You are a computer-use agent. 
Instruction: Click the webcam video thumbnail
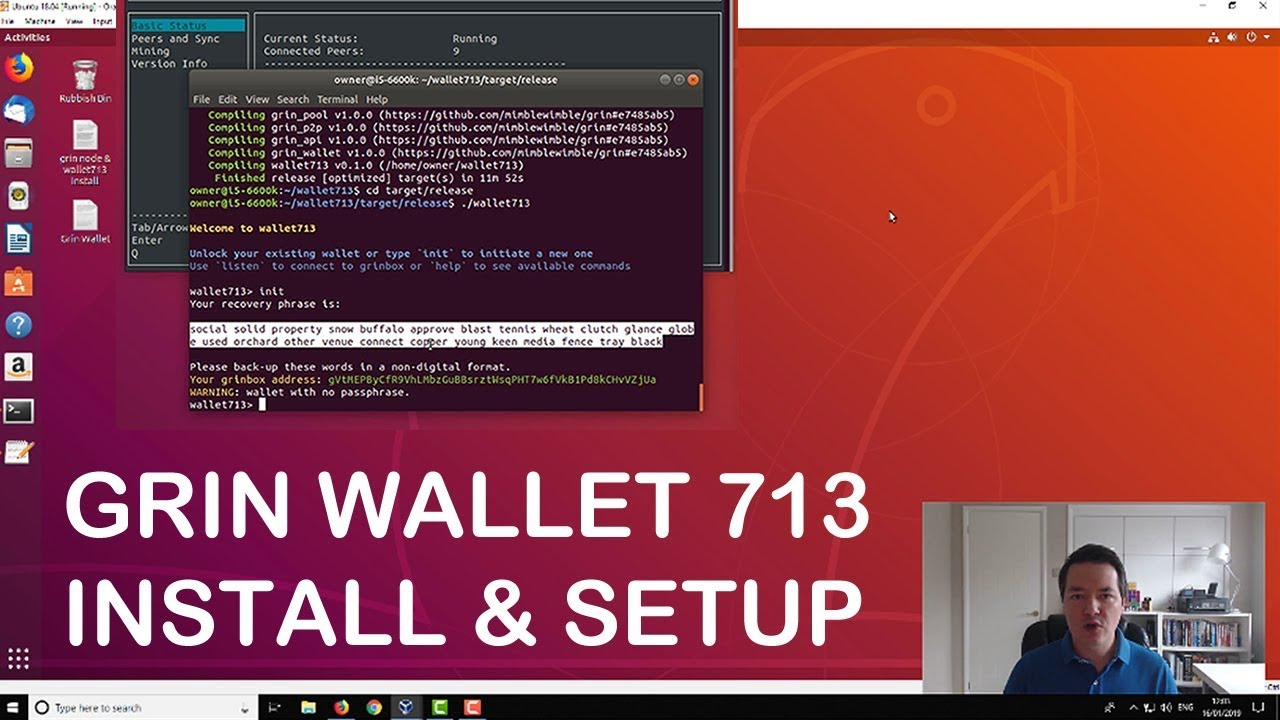[x=1094, y=597]
